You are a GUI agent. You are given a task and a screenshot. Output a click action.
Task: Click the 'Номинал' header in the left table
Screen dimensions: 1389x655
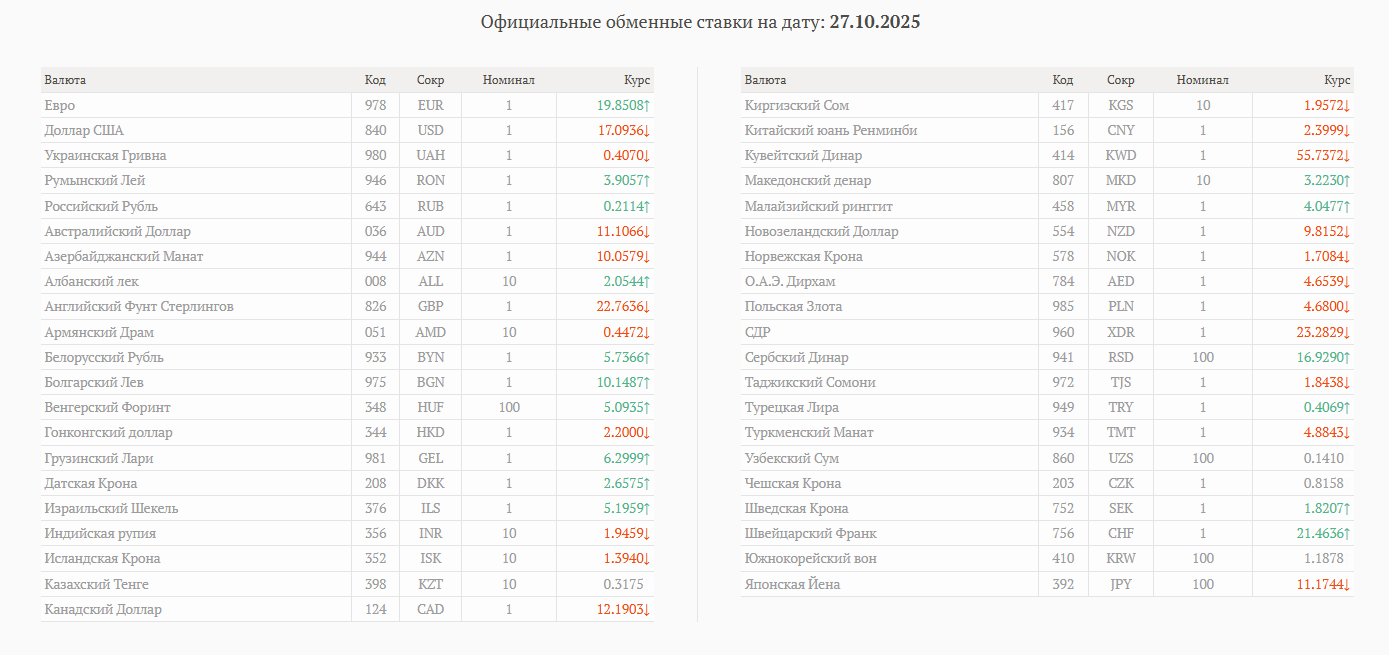pos(508,80)
